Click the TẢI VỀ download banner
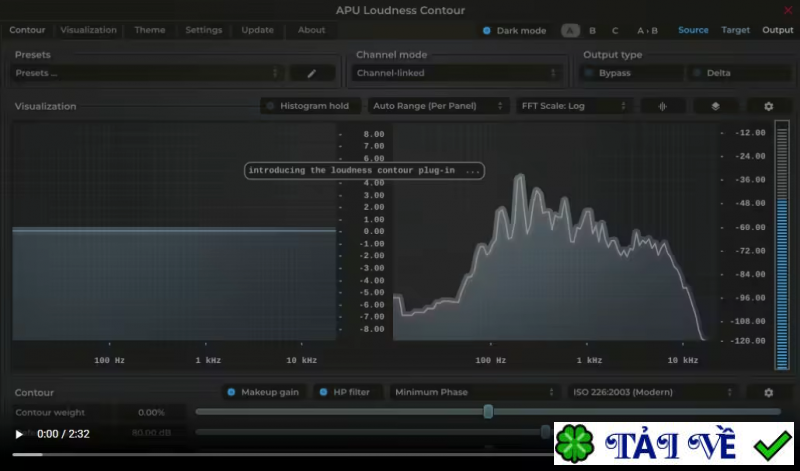 (x=673, y=443)
